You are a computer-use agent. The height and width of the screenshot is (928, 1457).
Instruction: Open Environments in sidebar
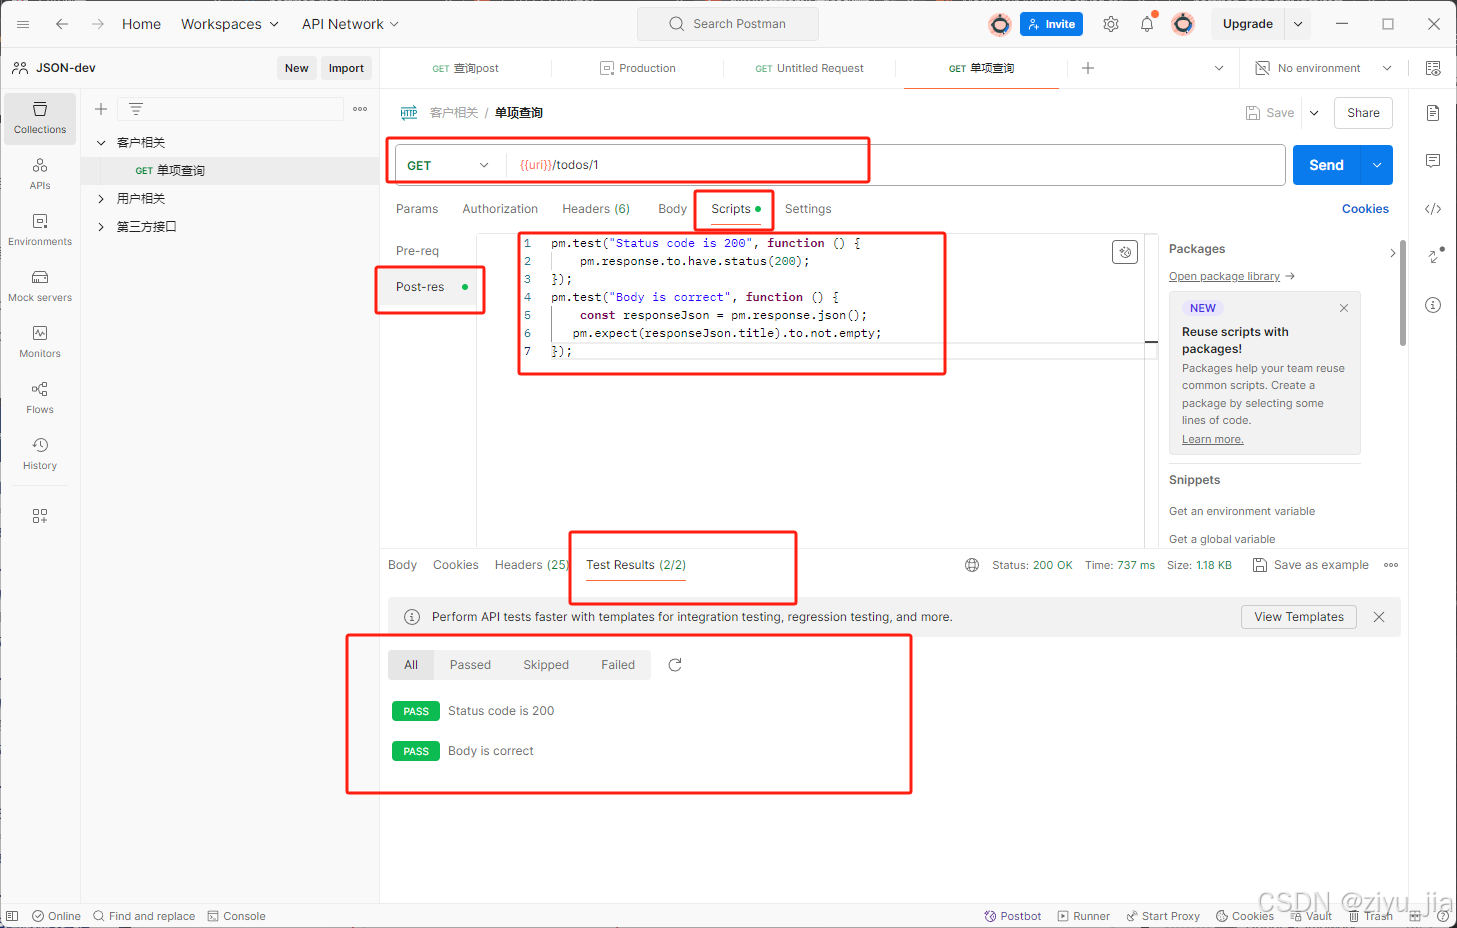click(x=40, y=230)
